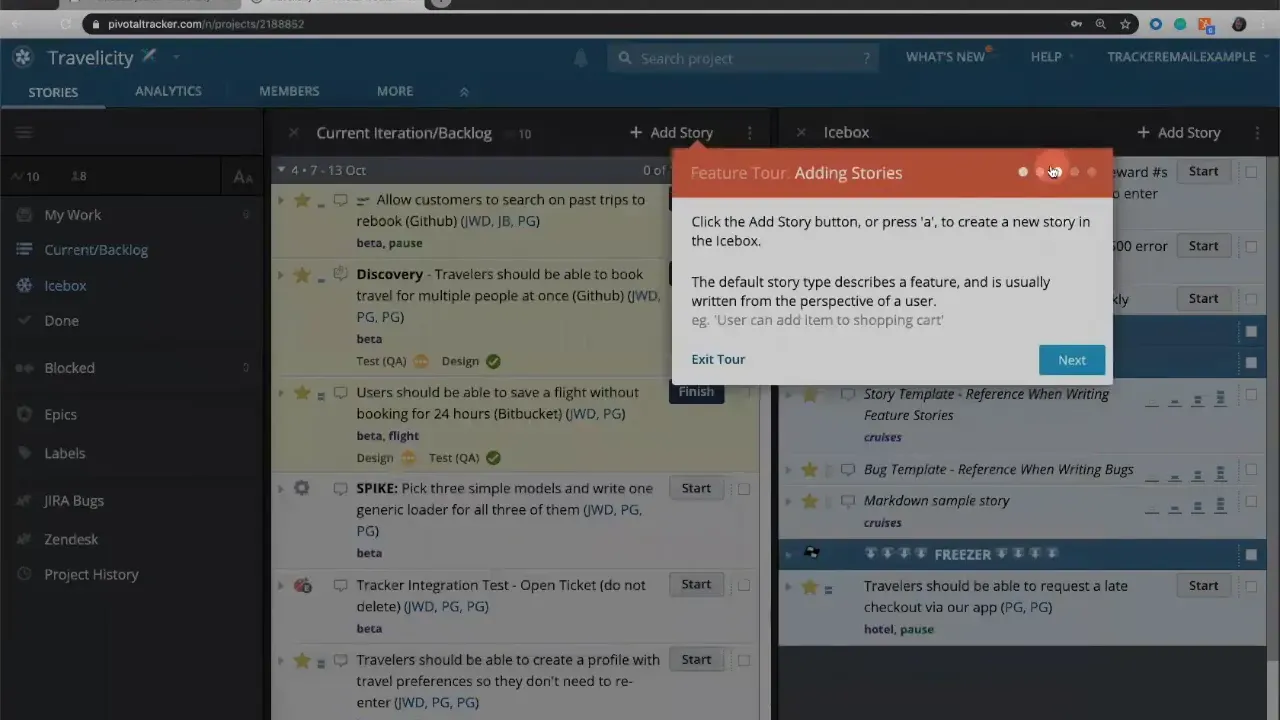Expand the Current Iteration/Backlog panel options menu
Screen dimensions: 1280x720
[749, 132]
